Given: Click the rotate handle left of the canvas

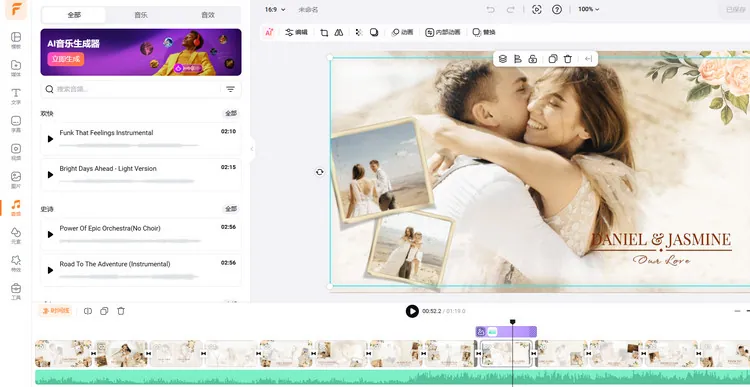Looking at the screenshot, I should click(x=320, y=172).
